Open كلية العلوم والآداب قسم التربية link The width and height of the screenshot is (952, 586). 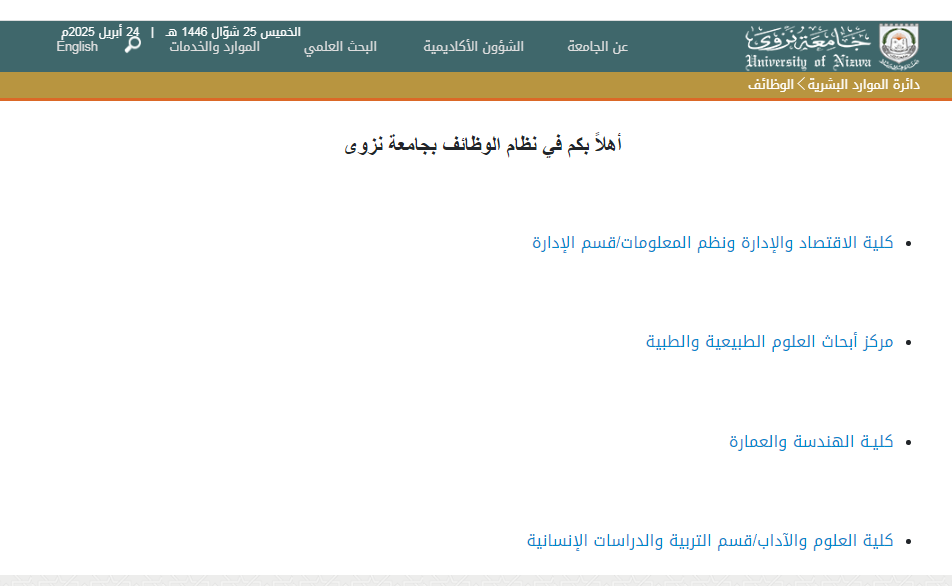point(710,541)
